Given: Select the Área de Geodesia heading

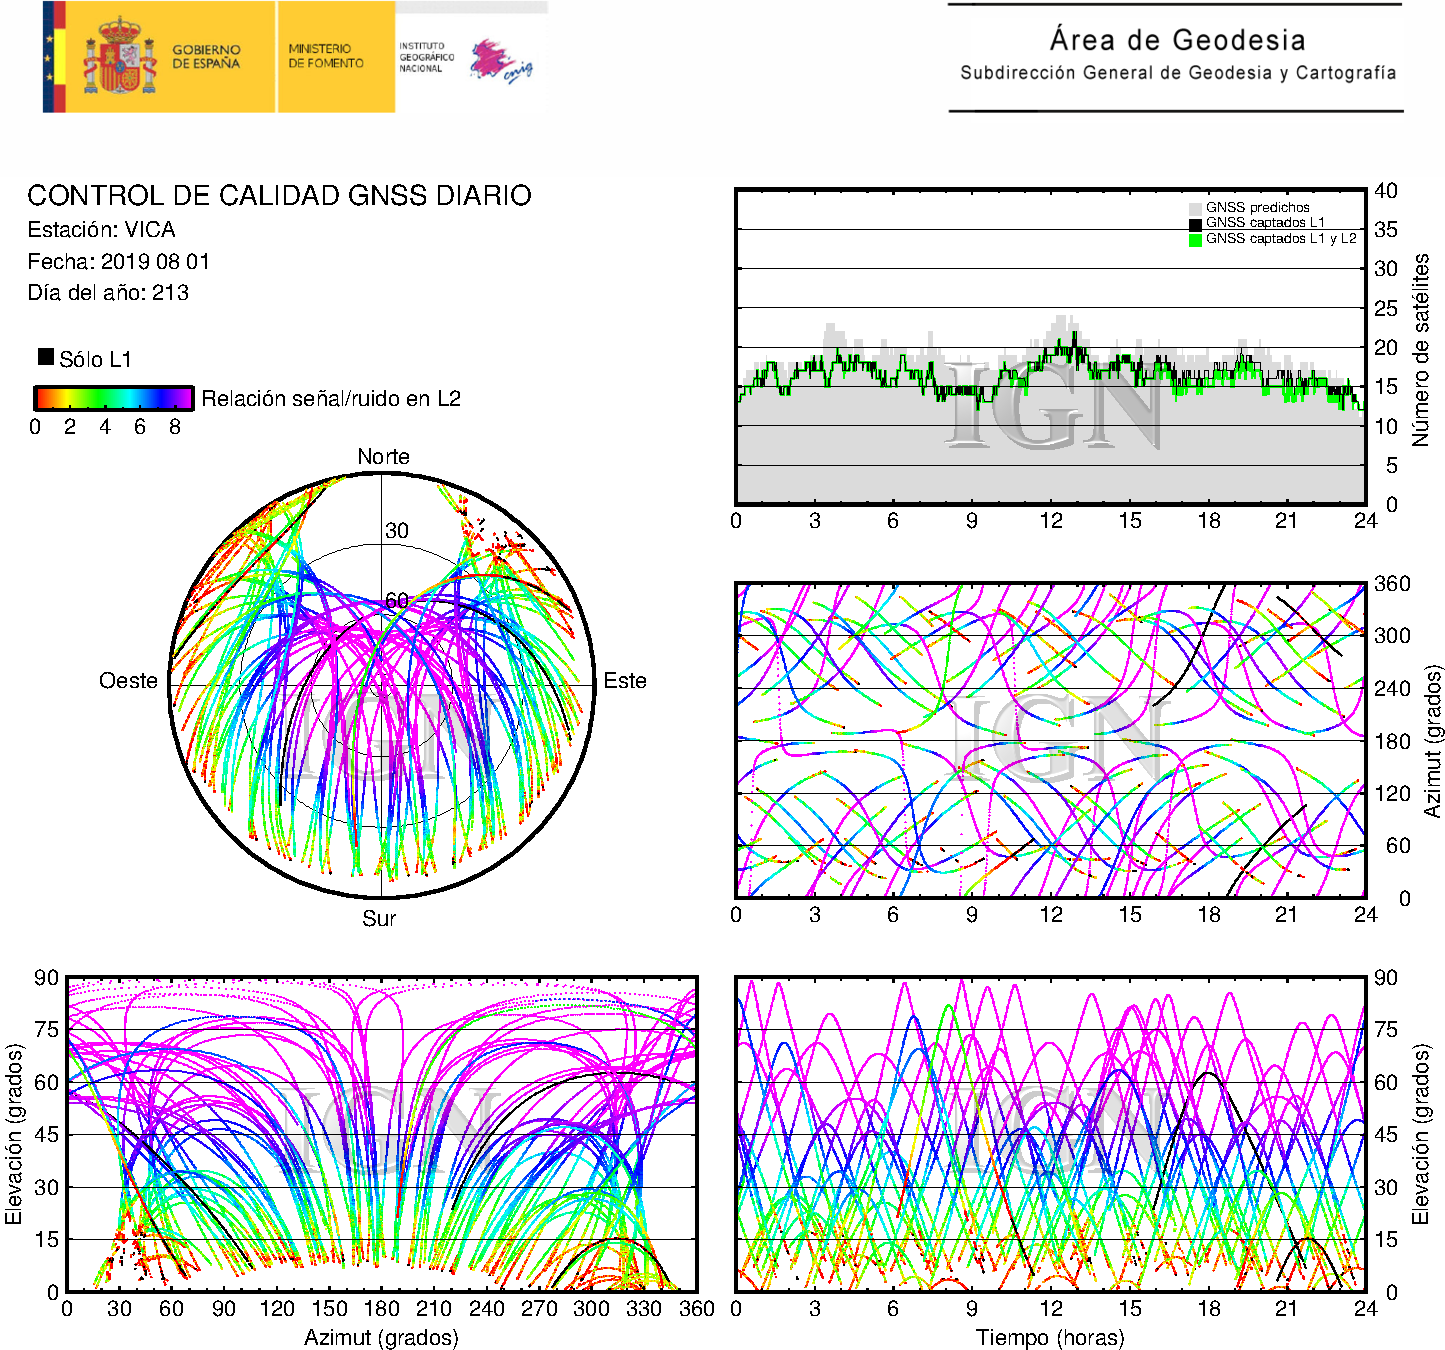Looking at the screenshot, I should pos(1177,40).
